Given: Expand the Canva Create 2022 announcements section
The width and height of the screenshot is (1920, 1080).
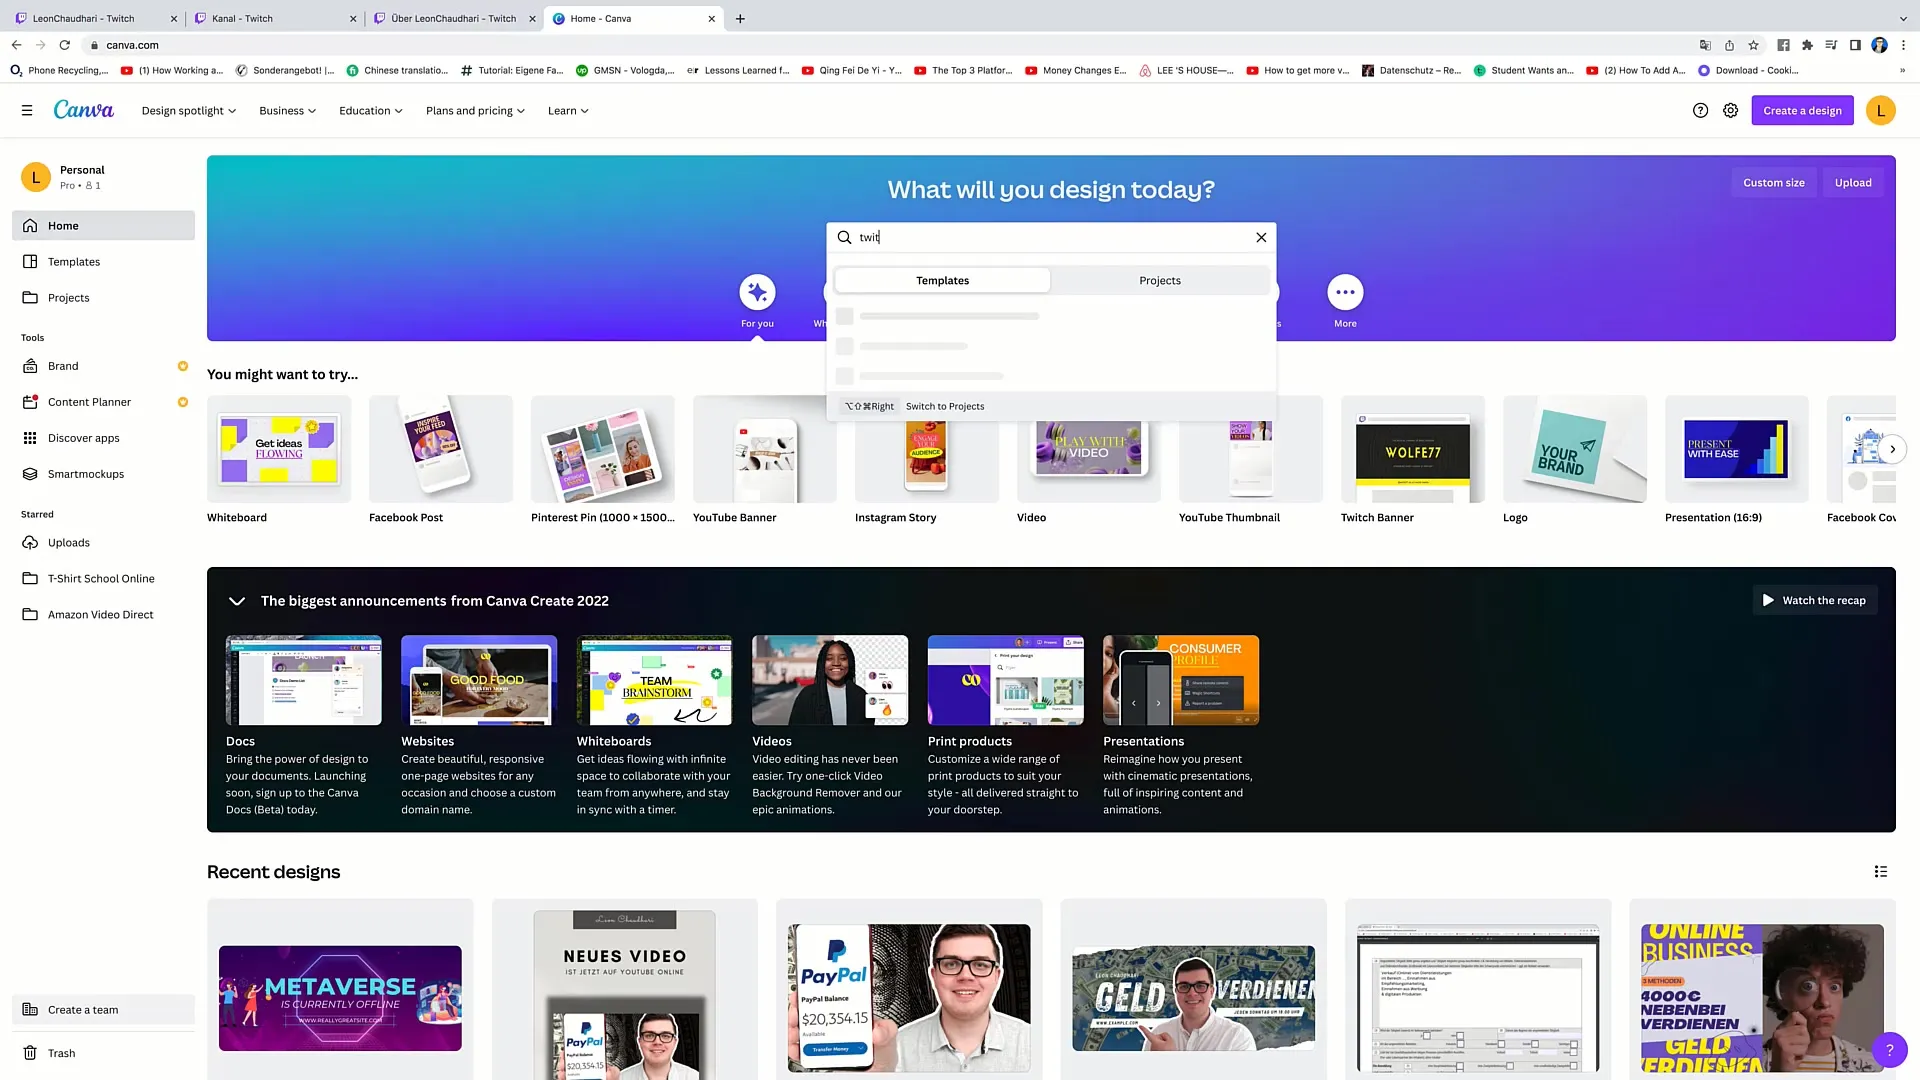Looking at the screenshot, I should point(236,601).
